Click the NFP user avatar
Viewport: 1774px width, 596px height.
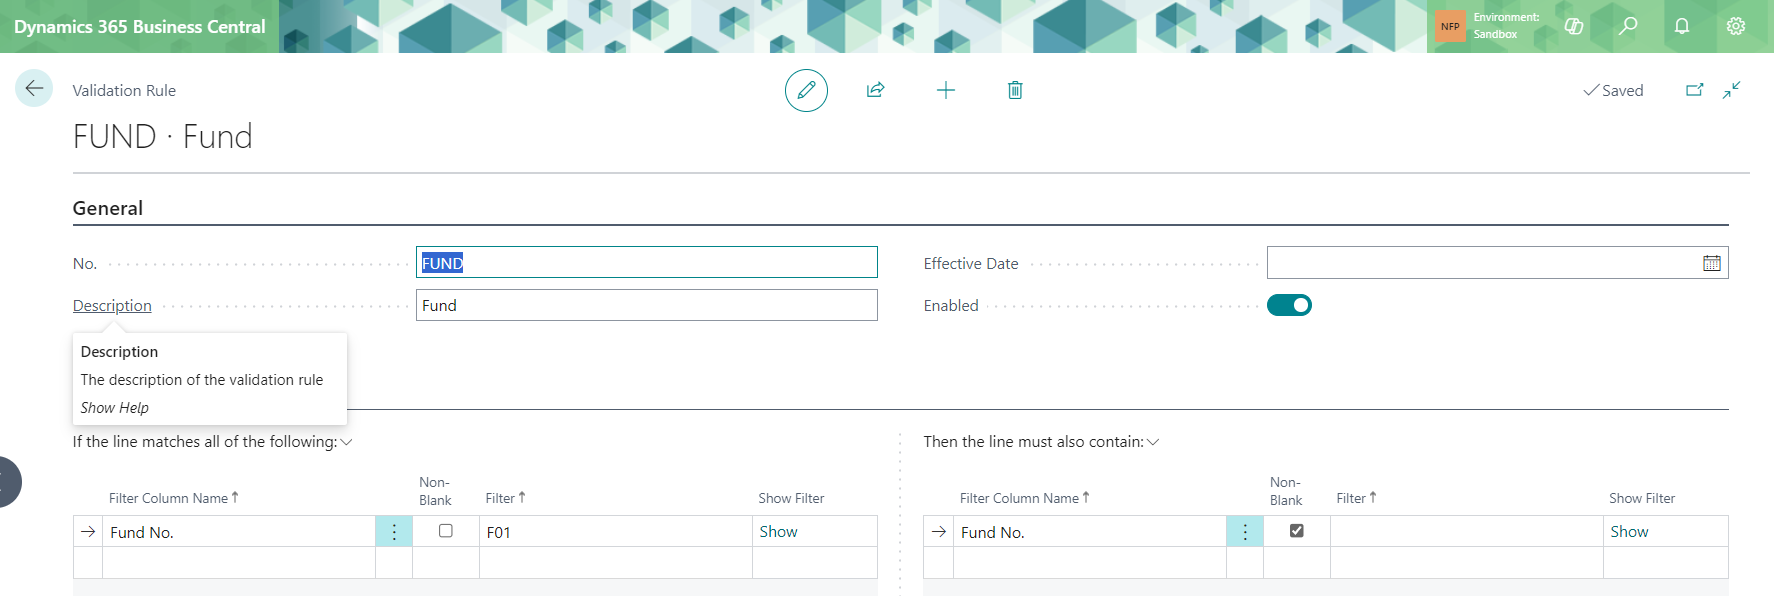coord(1450,26)
